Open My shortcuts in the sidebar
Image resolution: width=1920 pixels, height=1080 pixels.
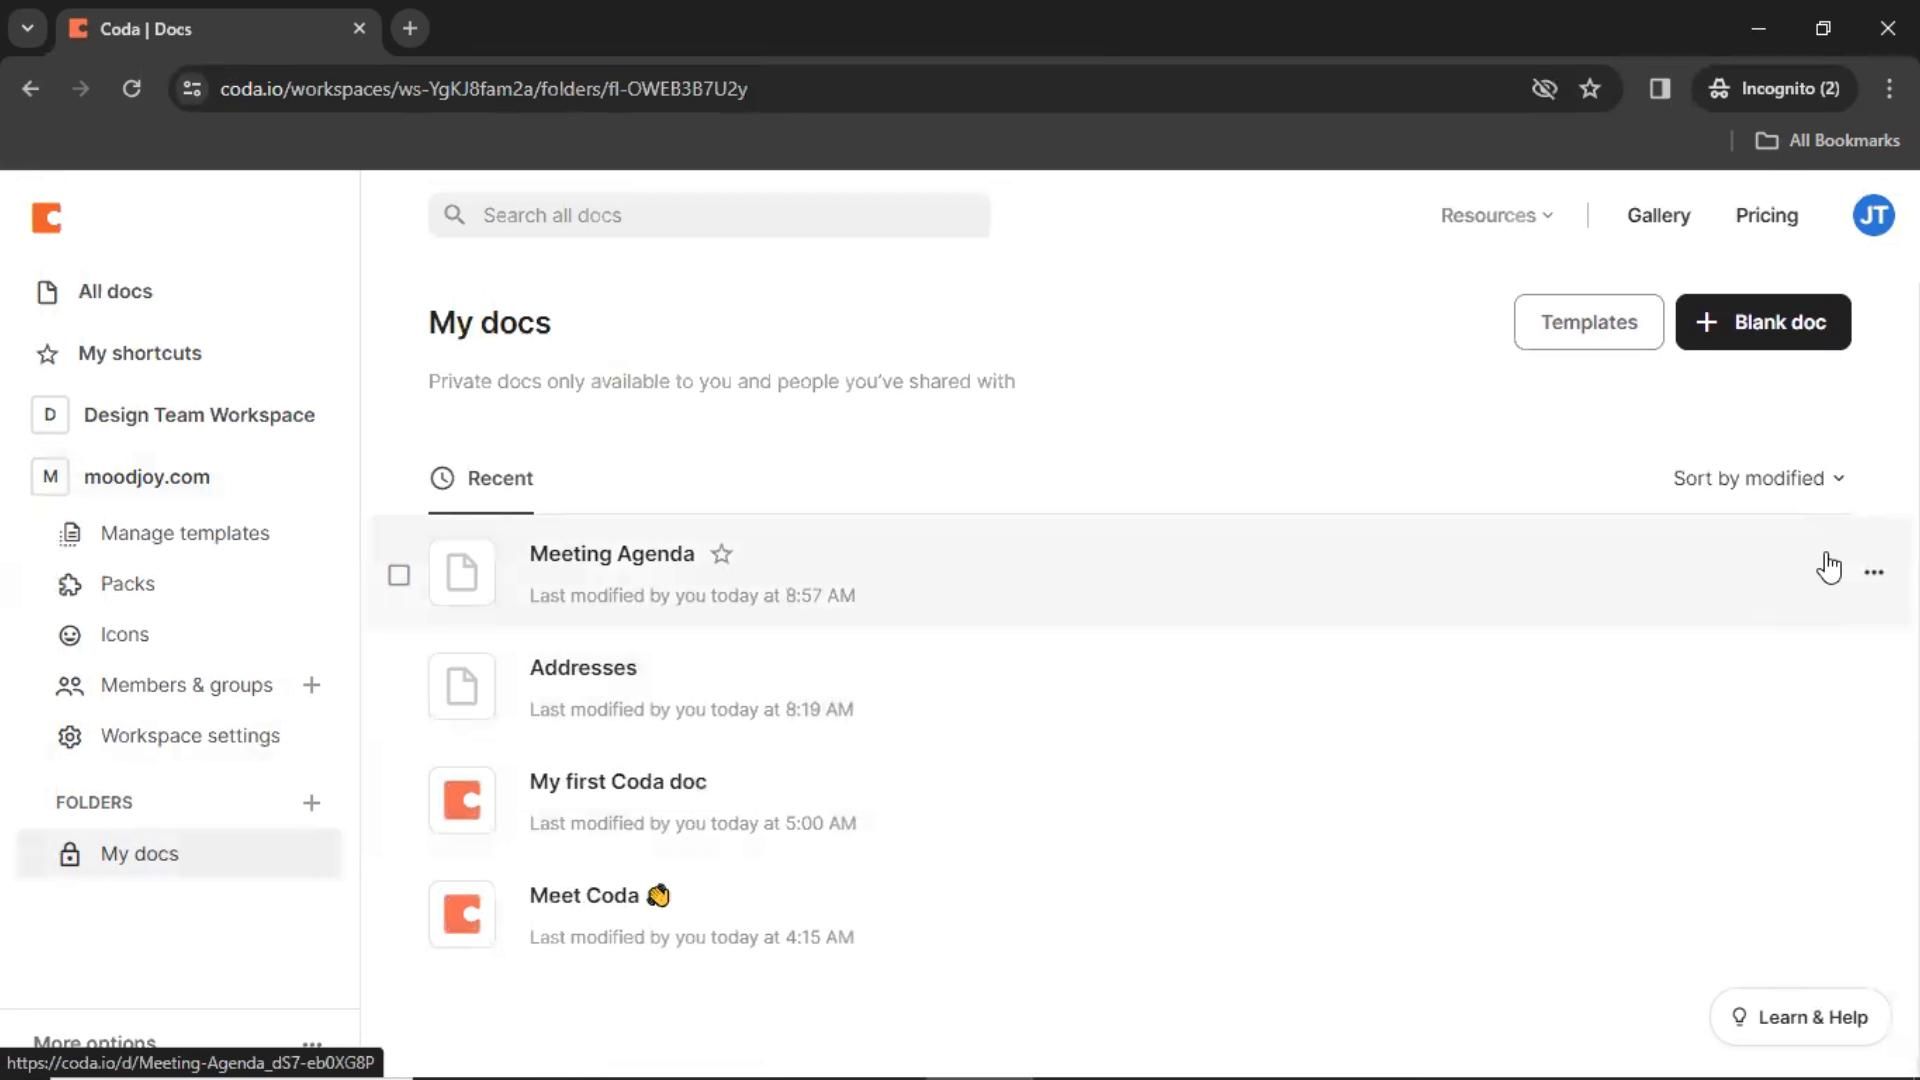[x=119, y=353]
